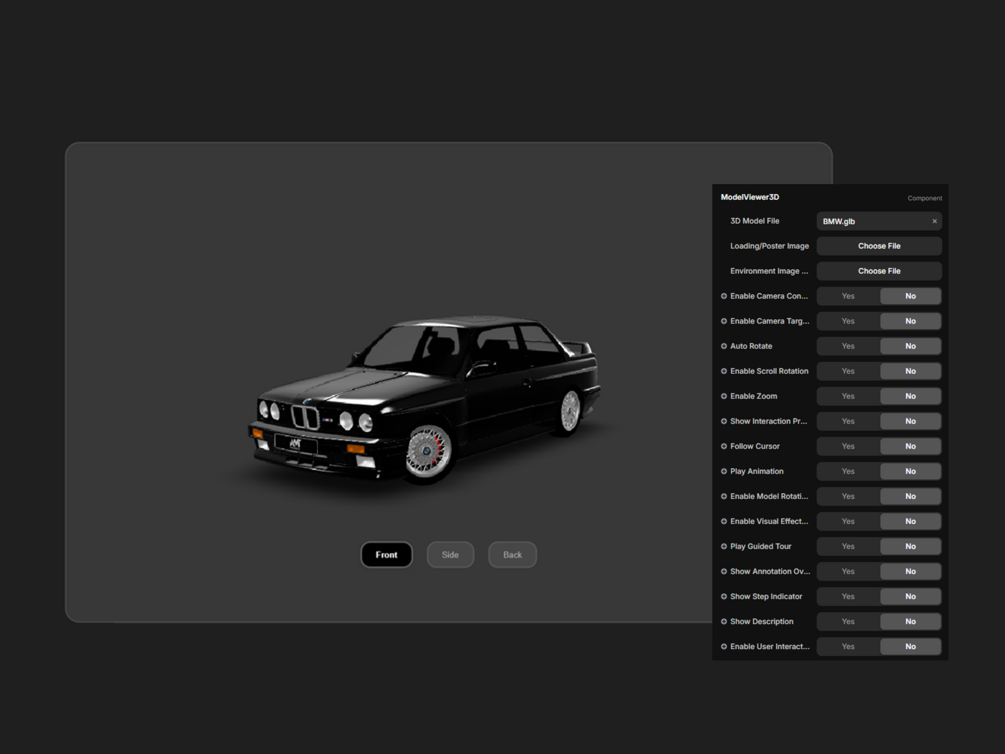This screenshot has width=1005, height=754.
Task: Set Show Description to Yes
Action: click(848, 621)
